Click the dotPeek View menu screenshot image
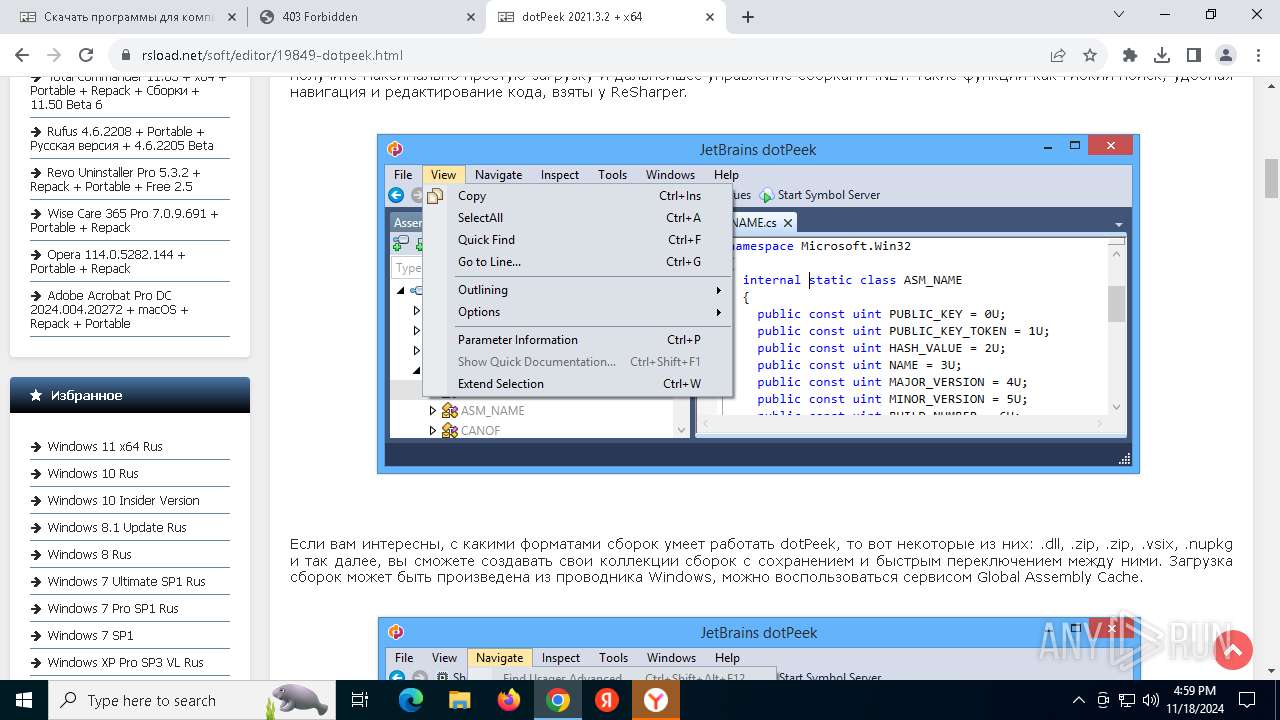The image size is (1280, 720). coord(758,304)
